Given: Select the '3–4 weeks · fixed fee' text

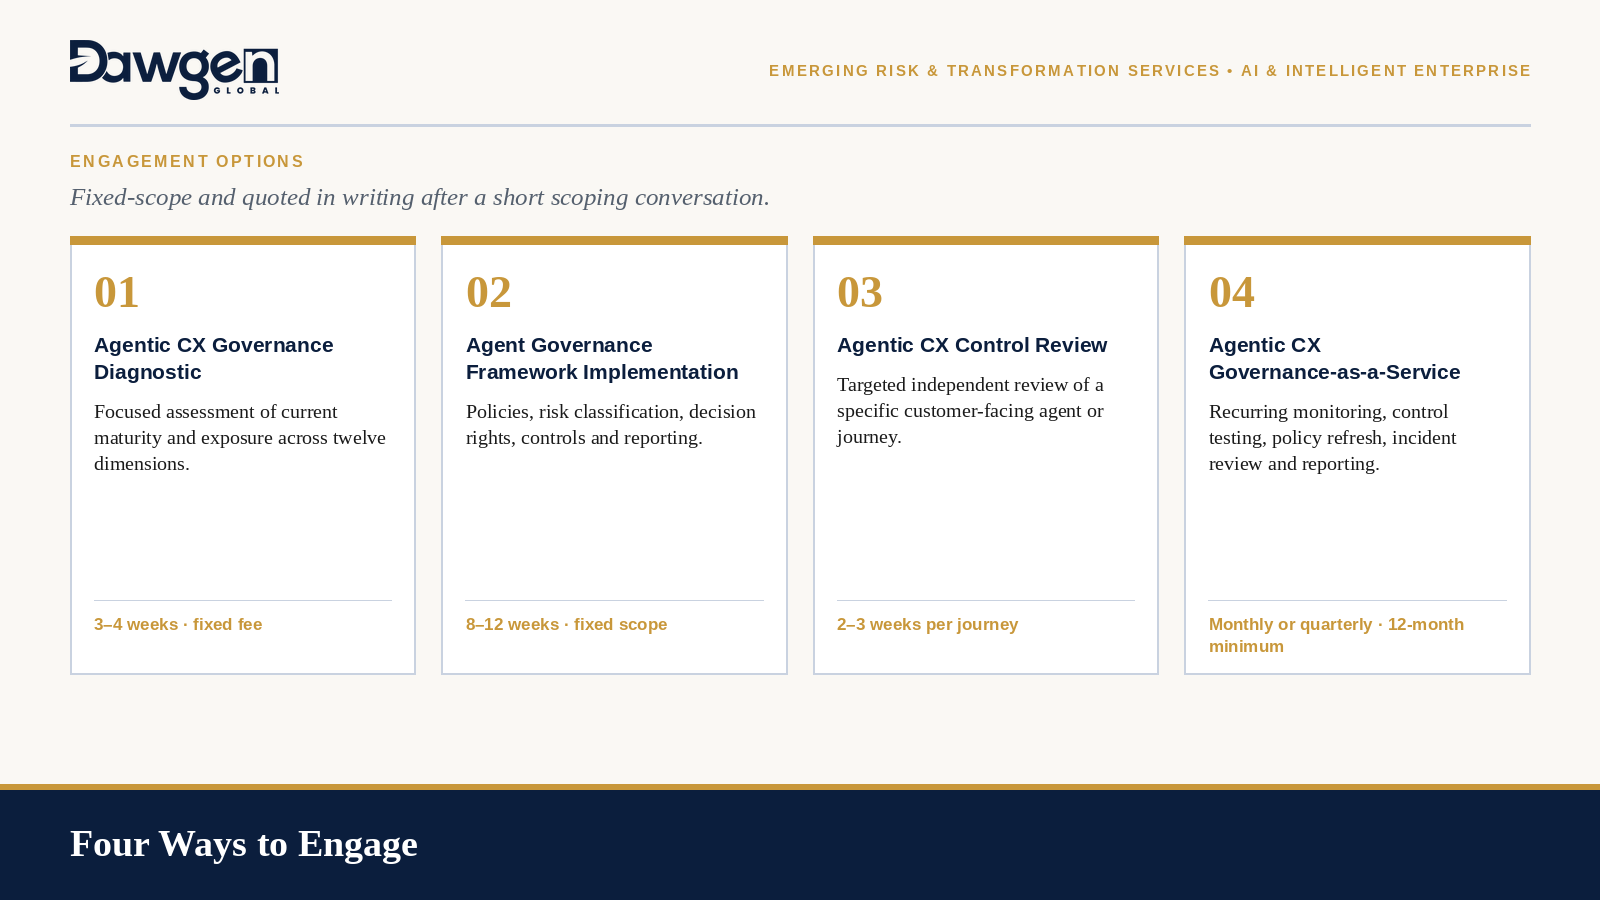Looking at the screenshot, I should pyautogui.click(x=178, y=624).
